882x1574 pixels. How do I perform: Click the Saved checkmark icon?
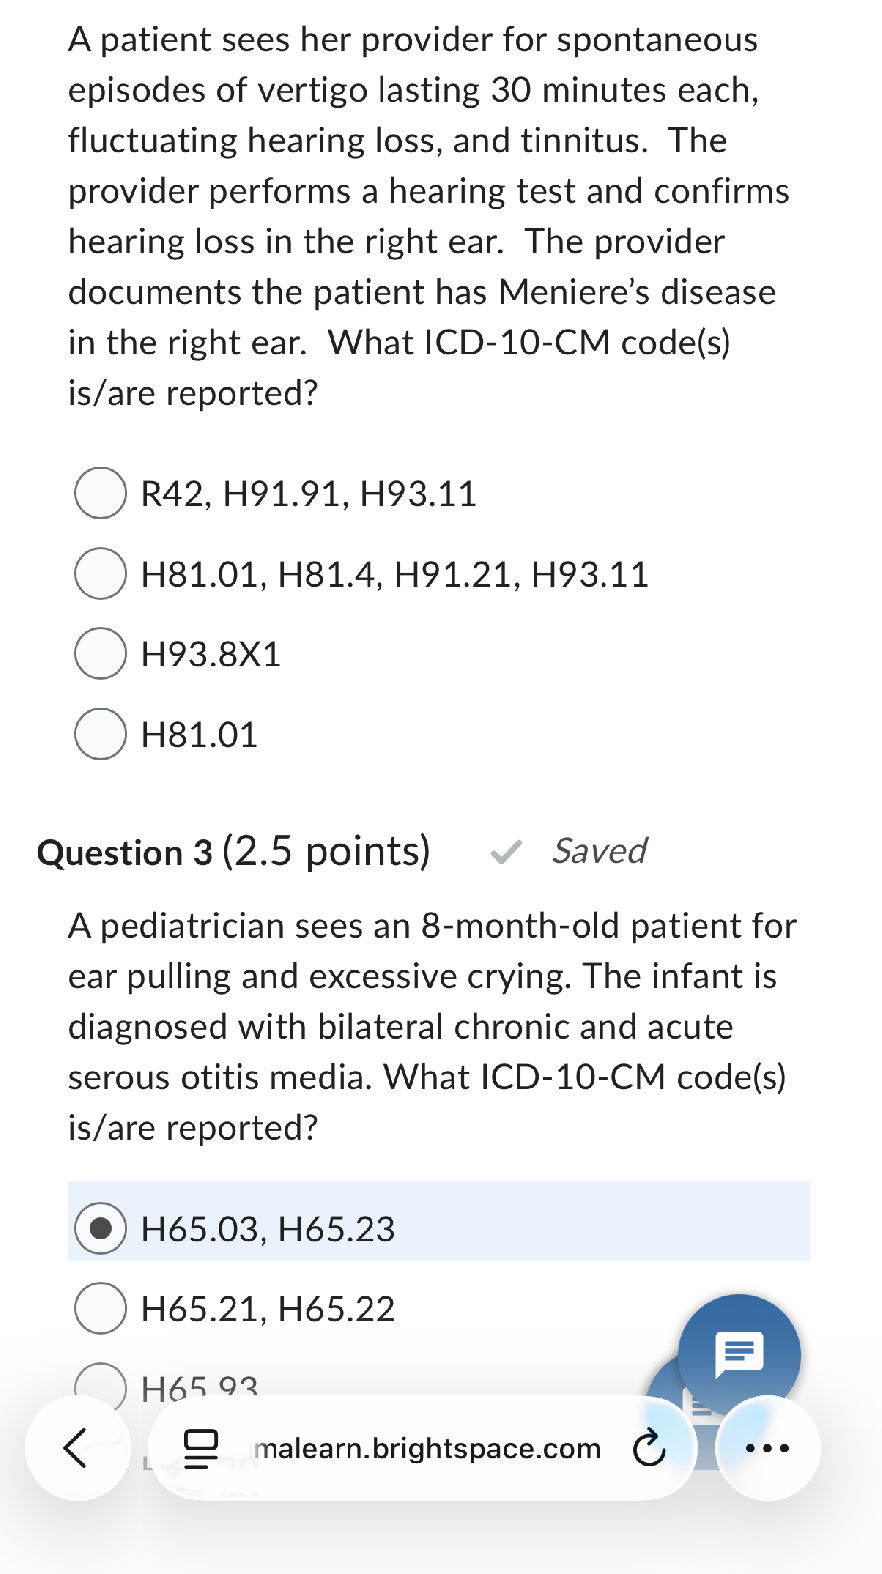coord(506,852)
